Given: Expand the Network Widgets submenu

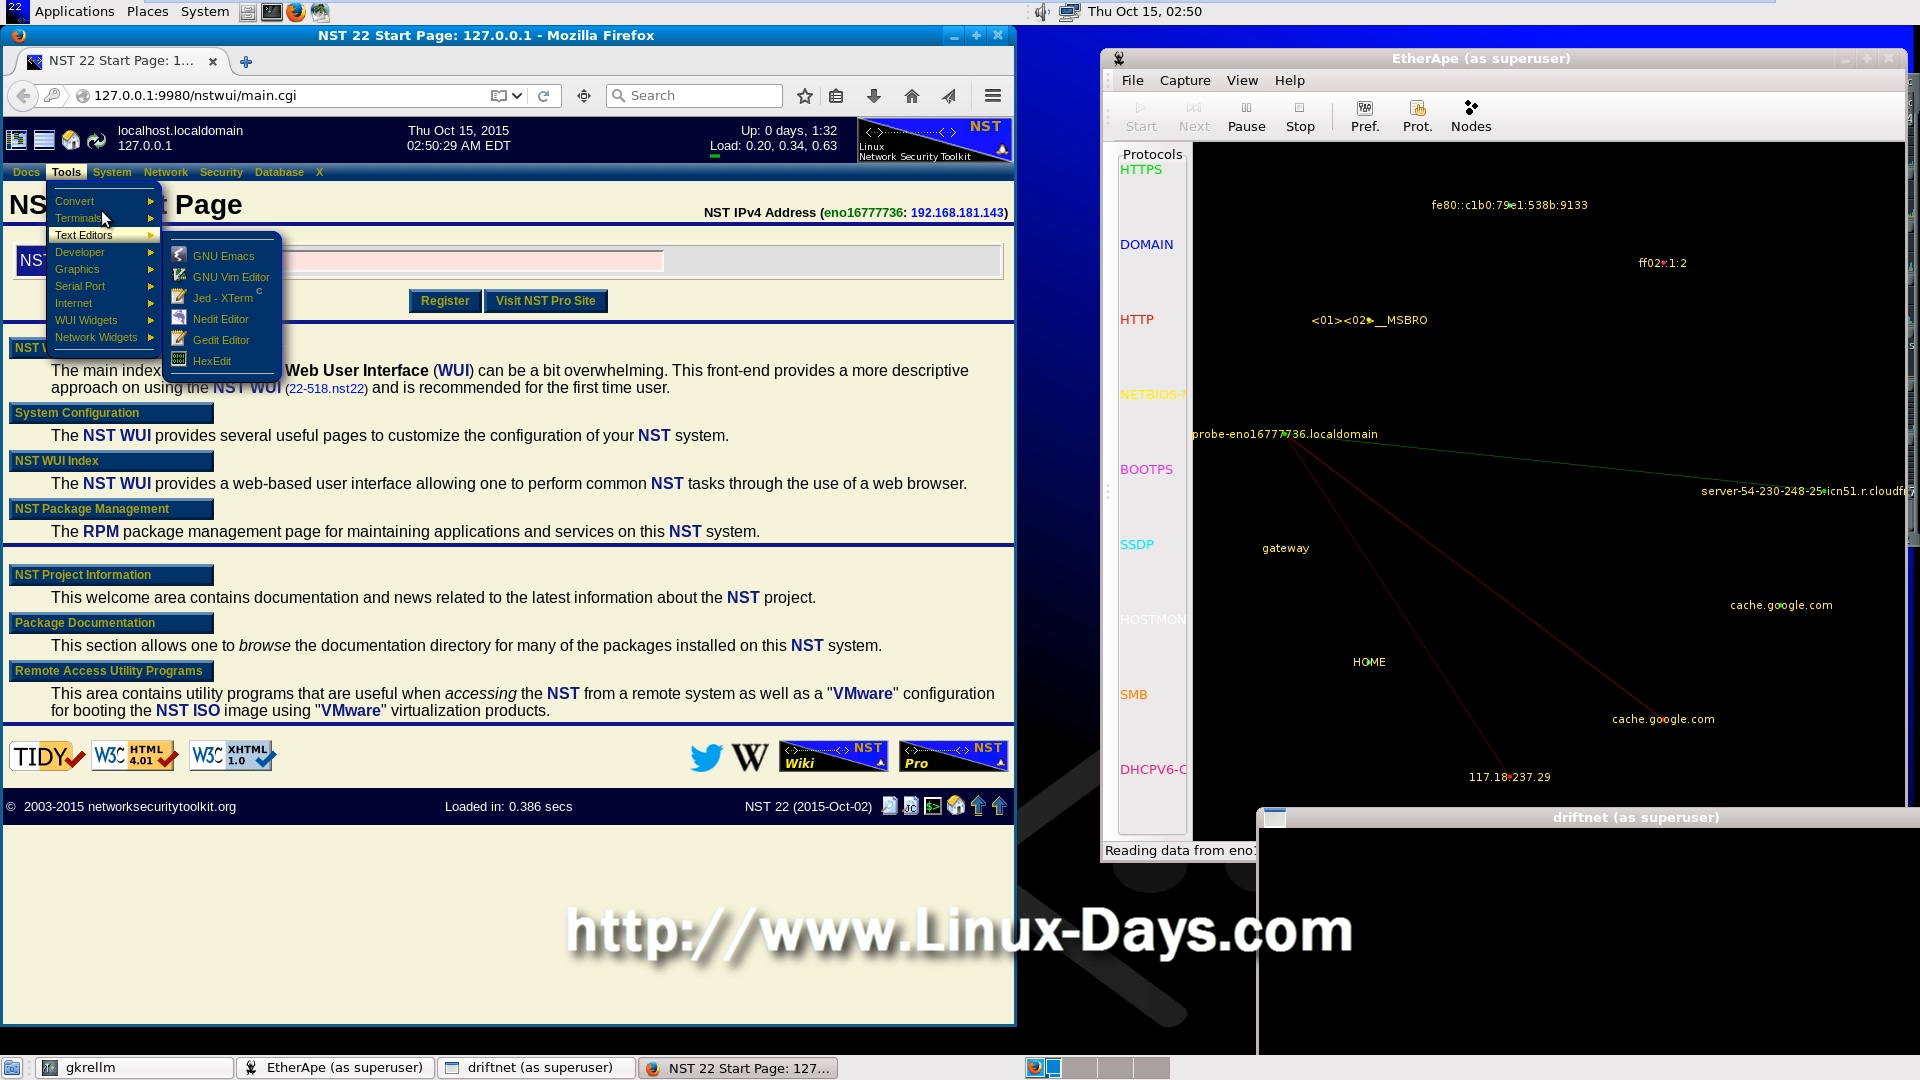Looking at the screenshot, I should tap(104, 337).
